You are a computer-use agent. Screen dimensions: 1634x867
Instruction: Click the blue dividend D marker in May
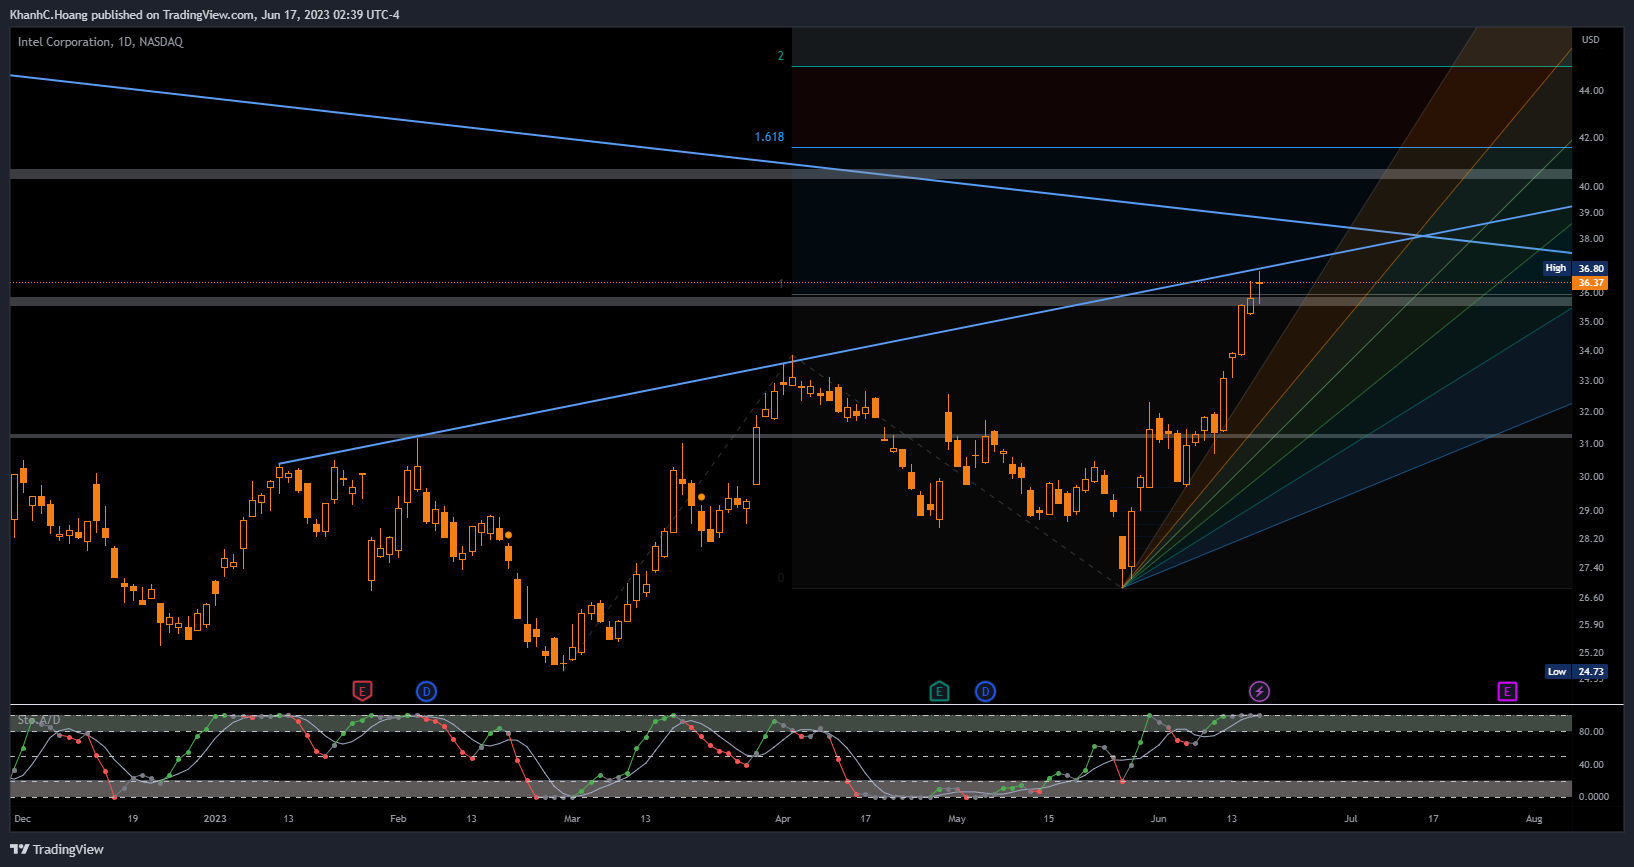(x=985, y=691)
